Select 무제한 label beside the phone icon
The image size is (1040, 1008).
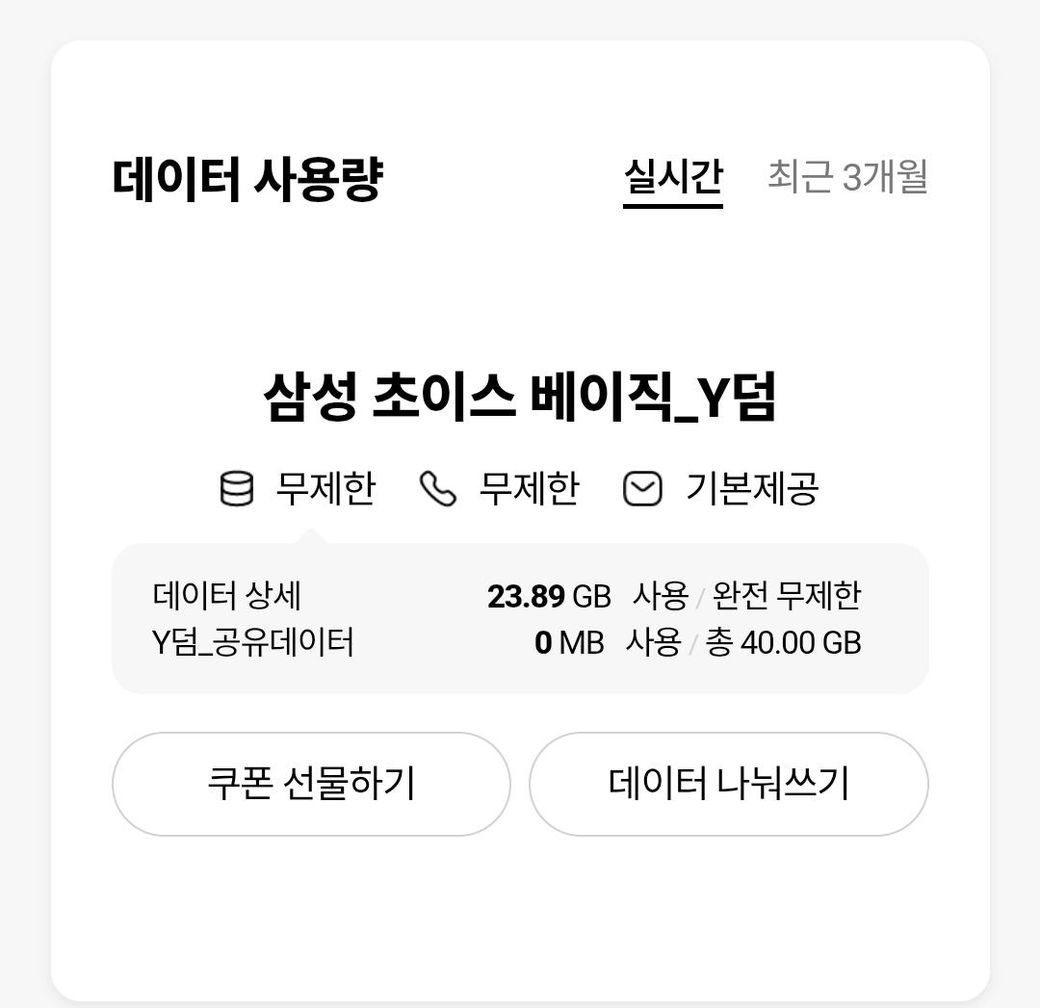pos(528,489)
